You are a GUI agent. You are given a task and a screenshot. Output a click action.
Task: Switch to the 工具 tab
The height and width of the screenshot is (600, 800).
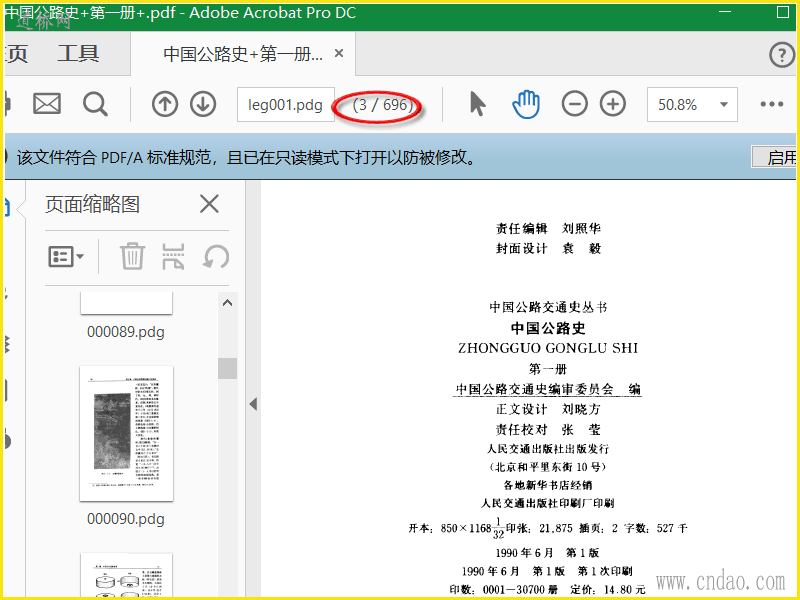(78, 54)
